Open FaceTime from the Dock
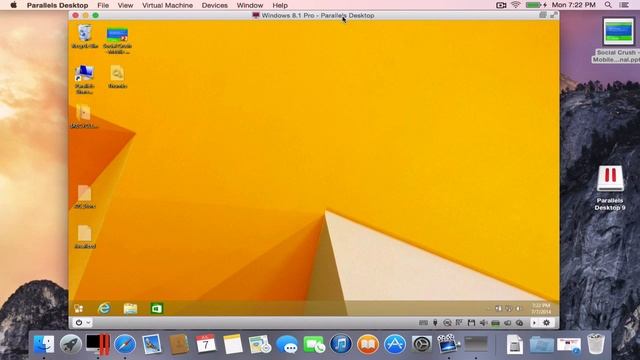 pos(314,344)
